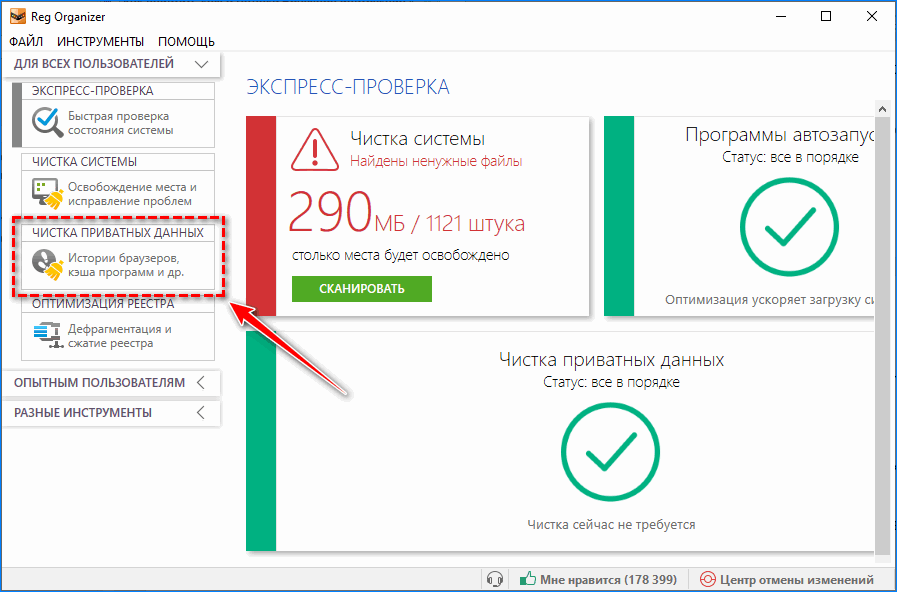The width and height of the screenshot is (897, 592).
Task: Click the System Cleanup broom icon
Action: [47, 193]
